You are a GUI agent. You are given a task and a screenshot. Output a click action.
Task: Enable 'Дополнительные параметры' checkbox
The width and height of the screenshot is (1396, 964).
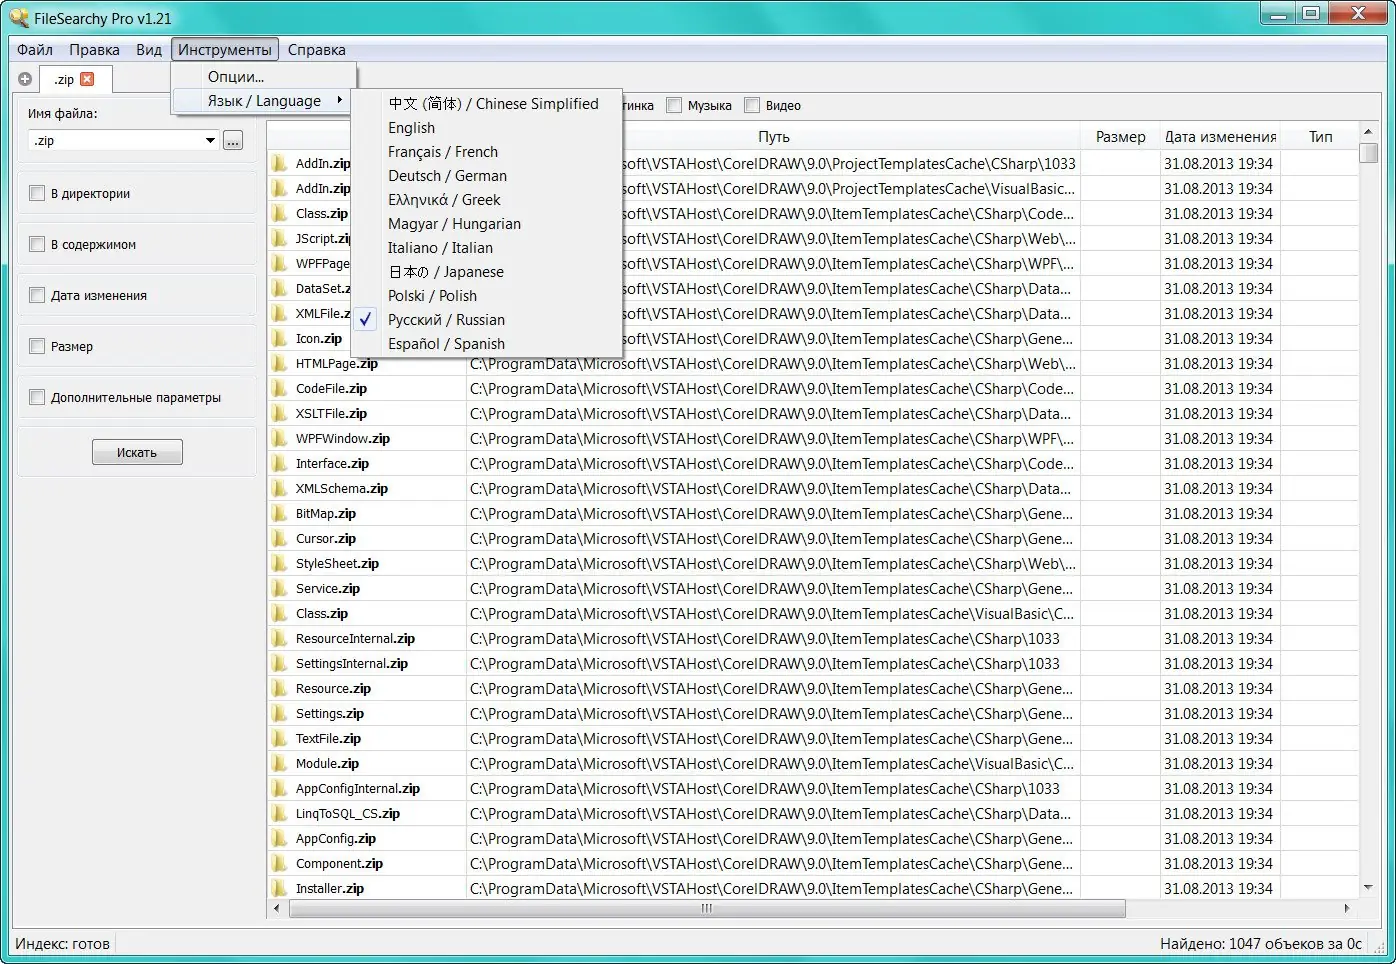37,397
